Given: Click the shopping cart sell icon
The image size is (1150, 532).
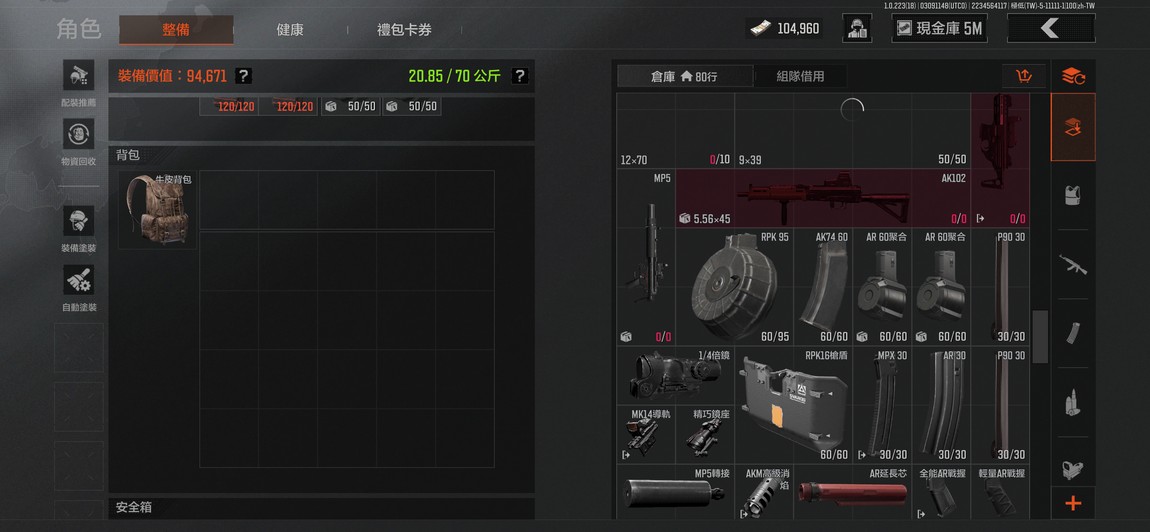Looking at the screenshot, I should pyautogui.click(x=1023, y=76).
